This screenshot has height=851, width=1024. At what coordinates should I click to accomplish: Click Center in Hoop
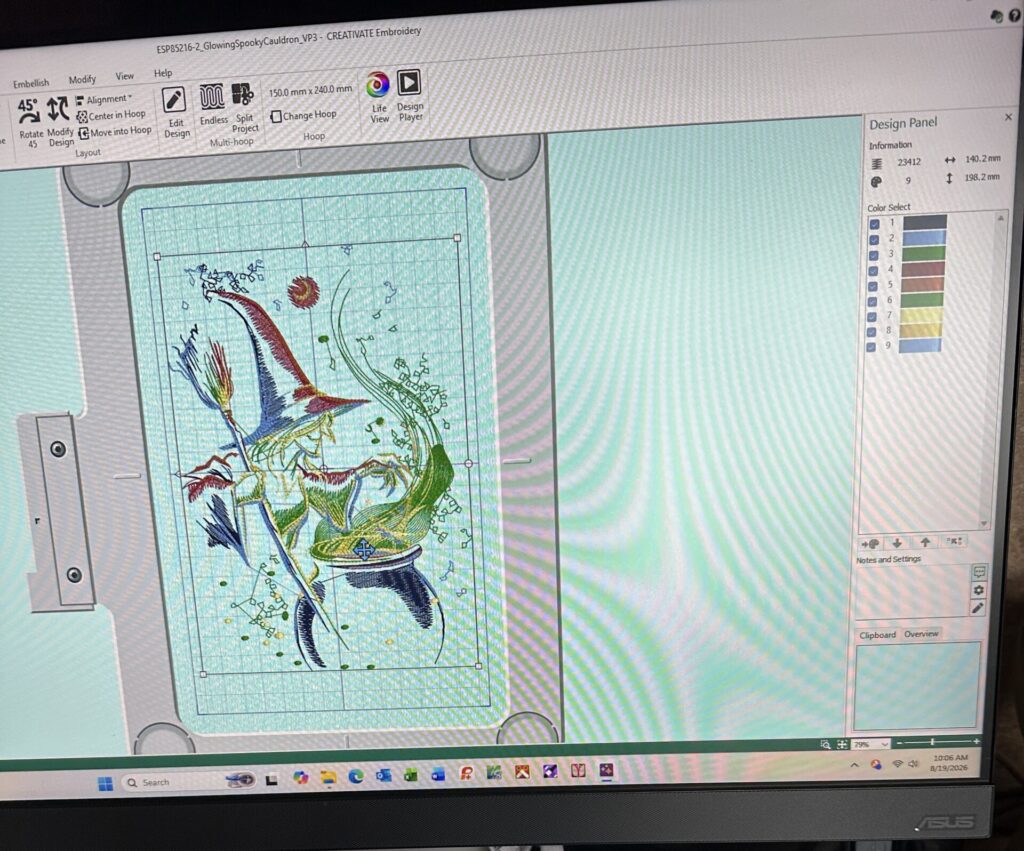coord(111,116)
